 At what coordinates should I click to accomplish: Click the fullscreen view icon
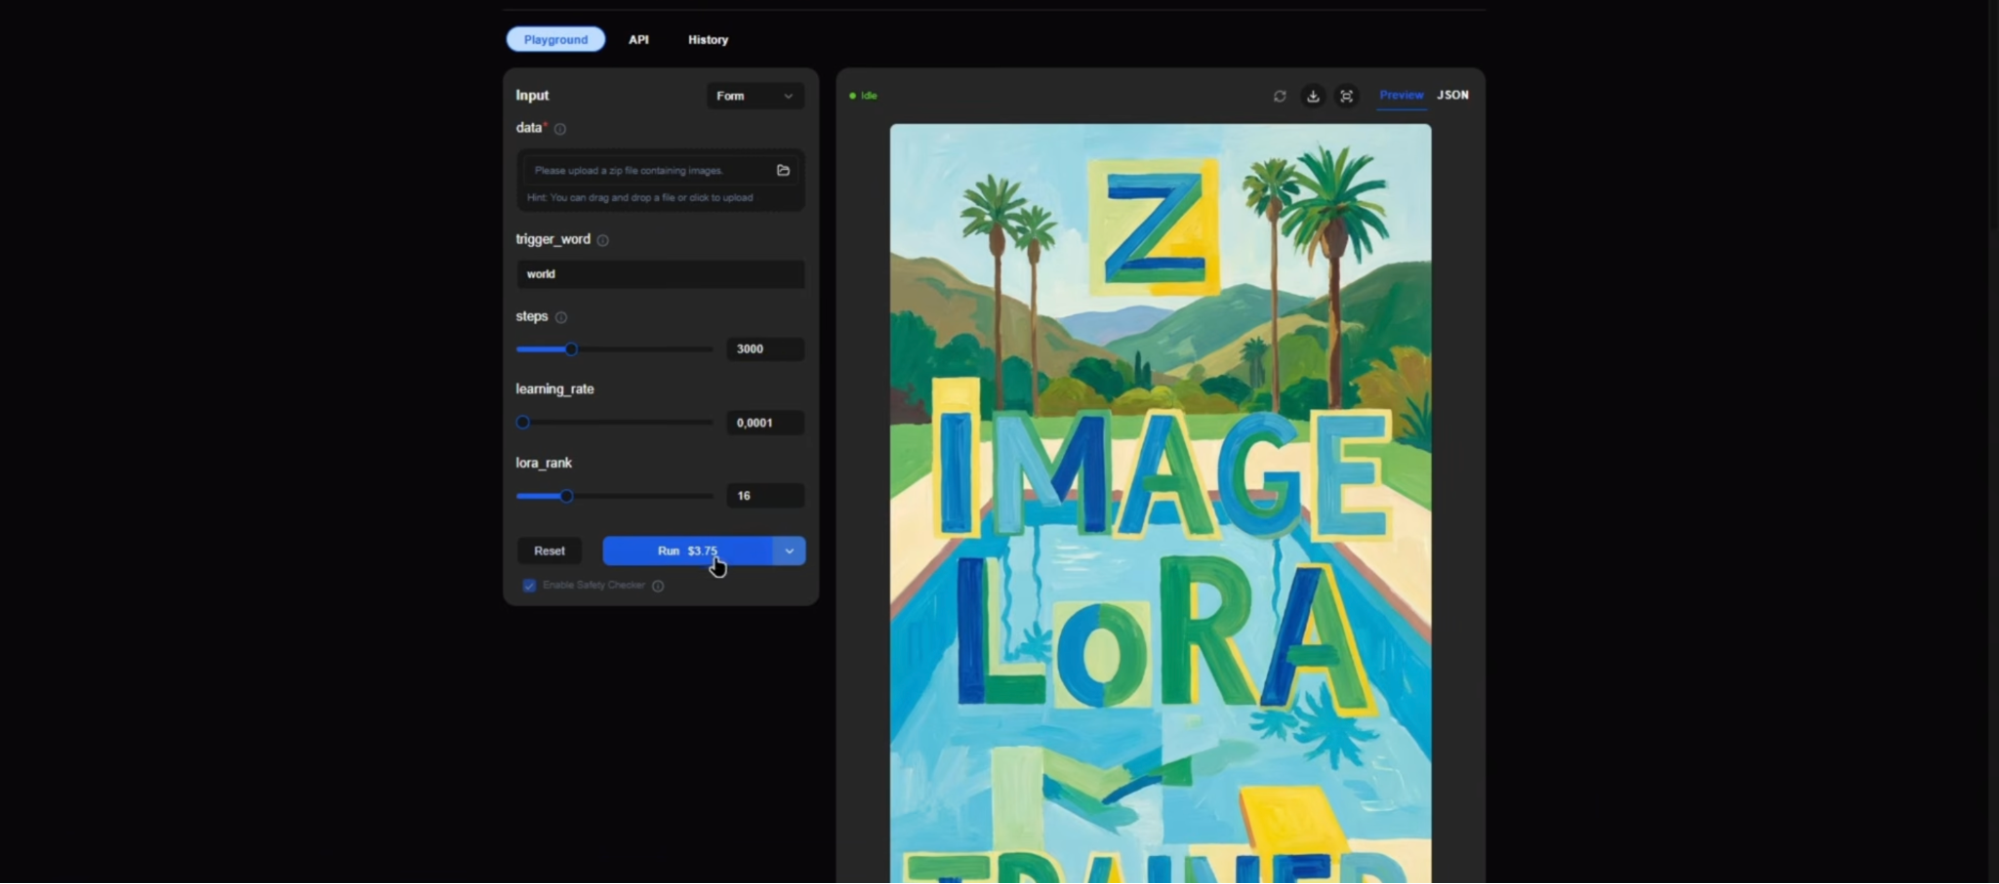1347,96
